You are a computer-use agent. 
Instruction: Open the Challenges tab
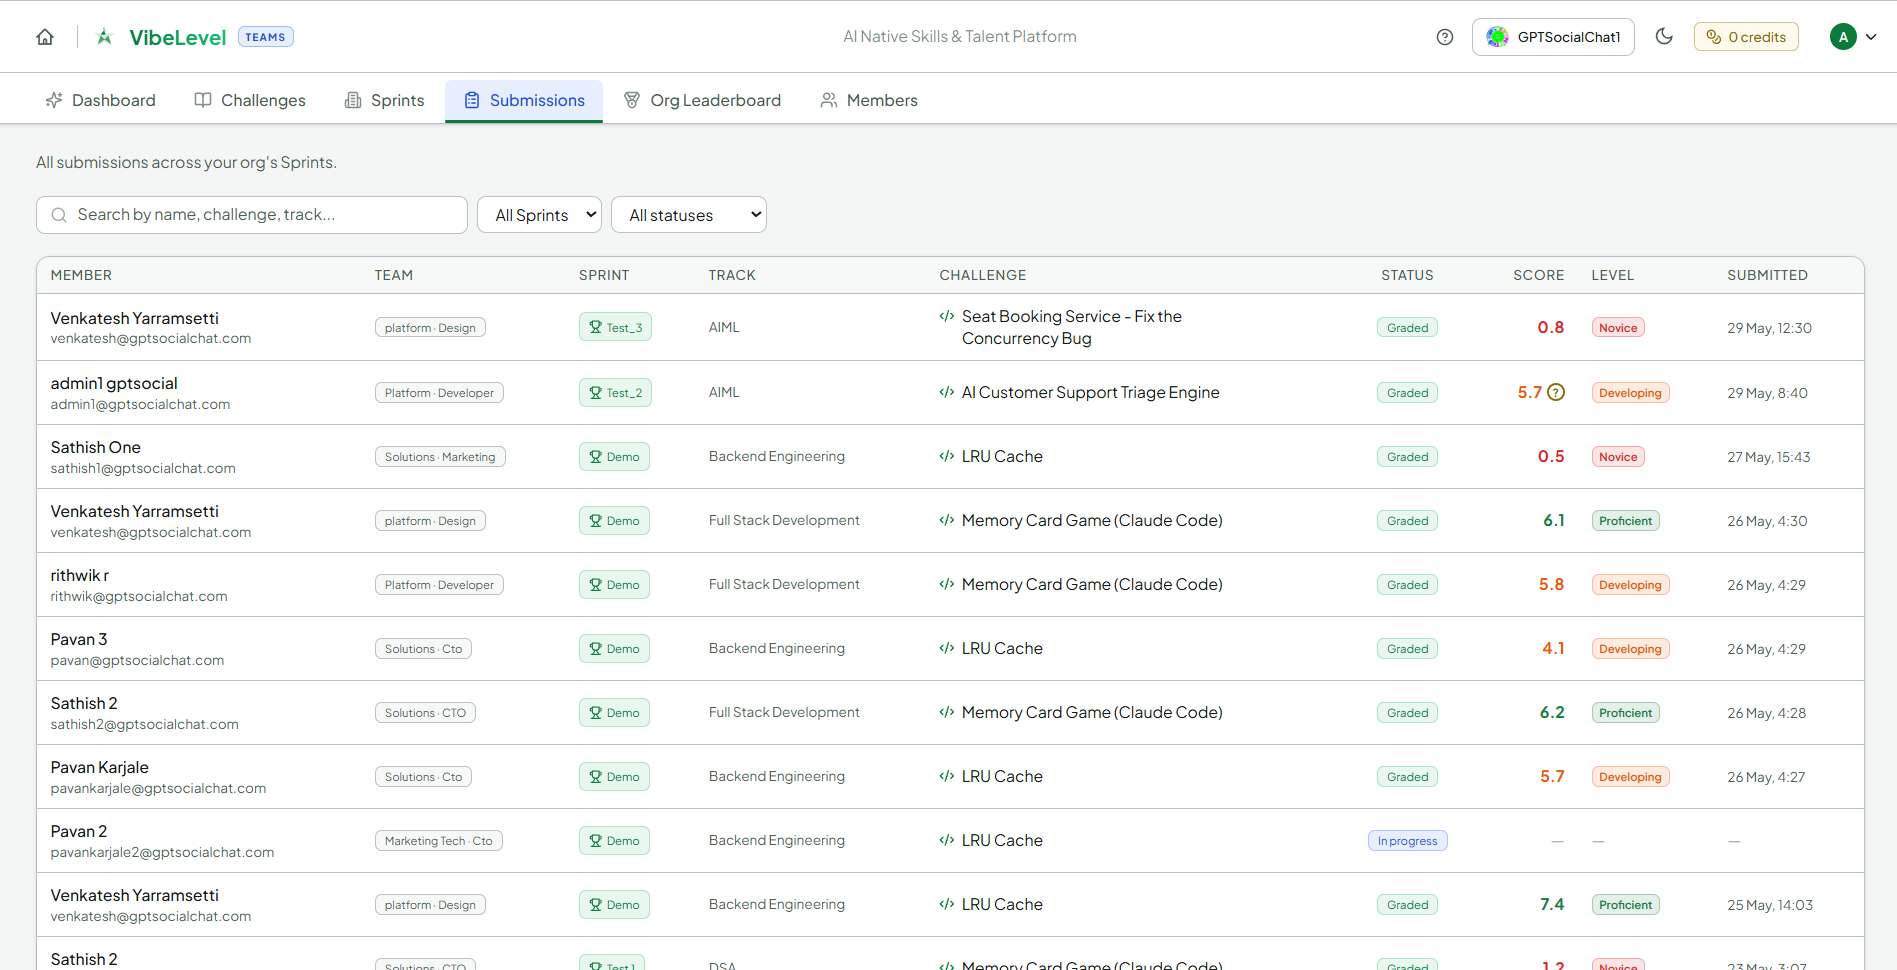pos(250,100)
